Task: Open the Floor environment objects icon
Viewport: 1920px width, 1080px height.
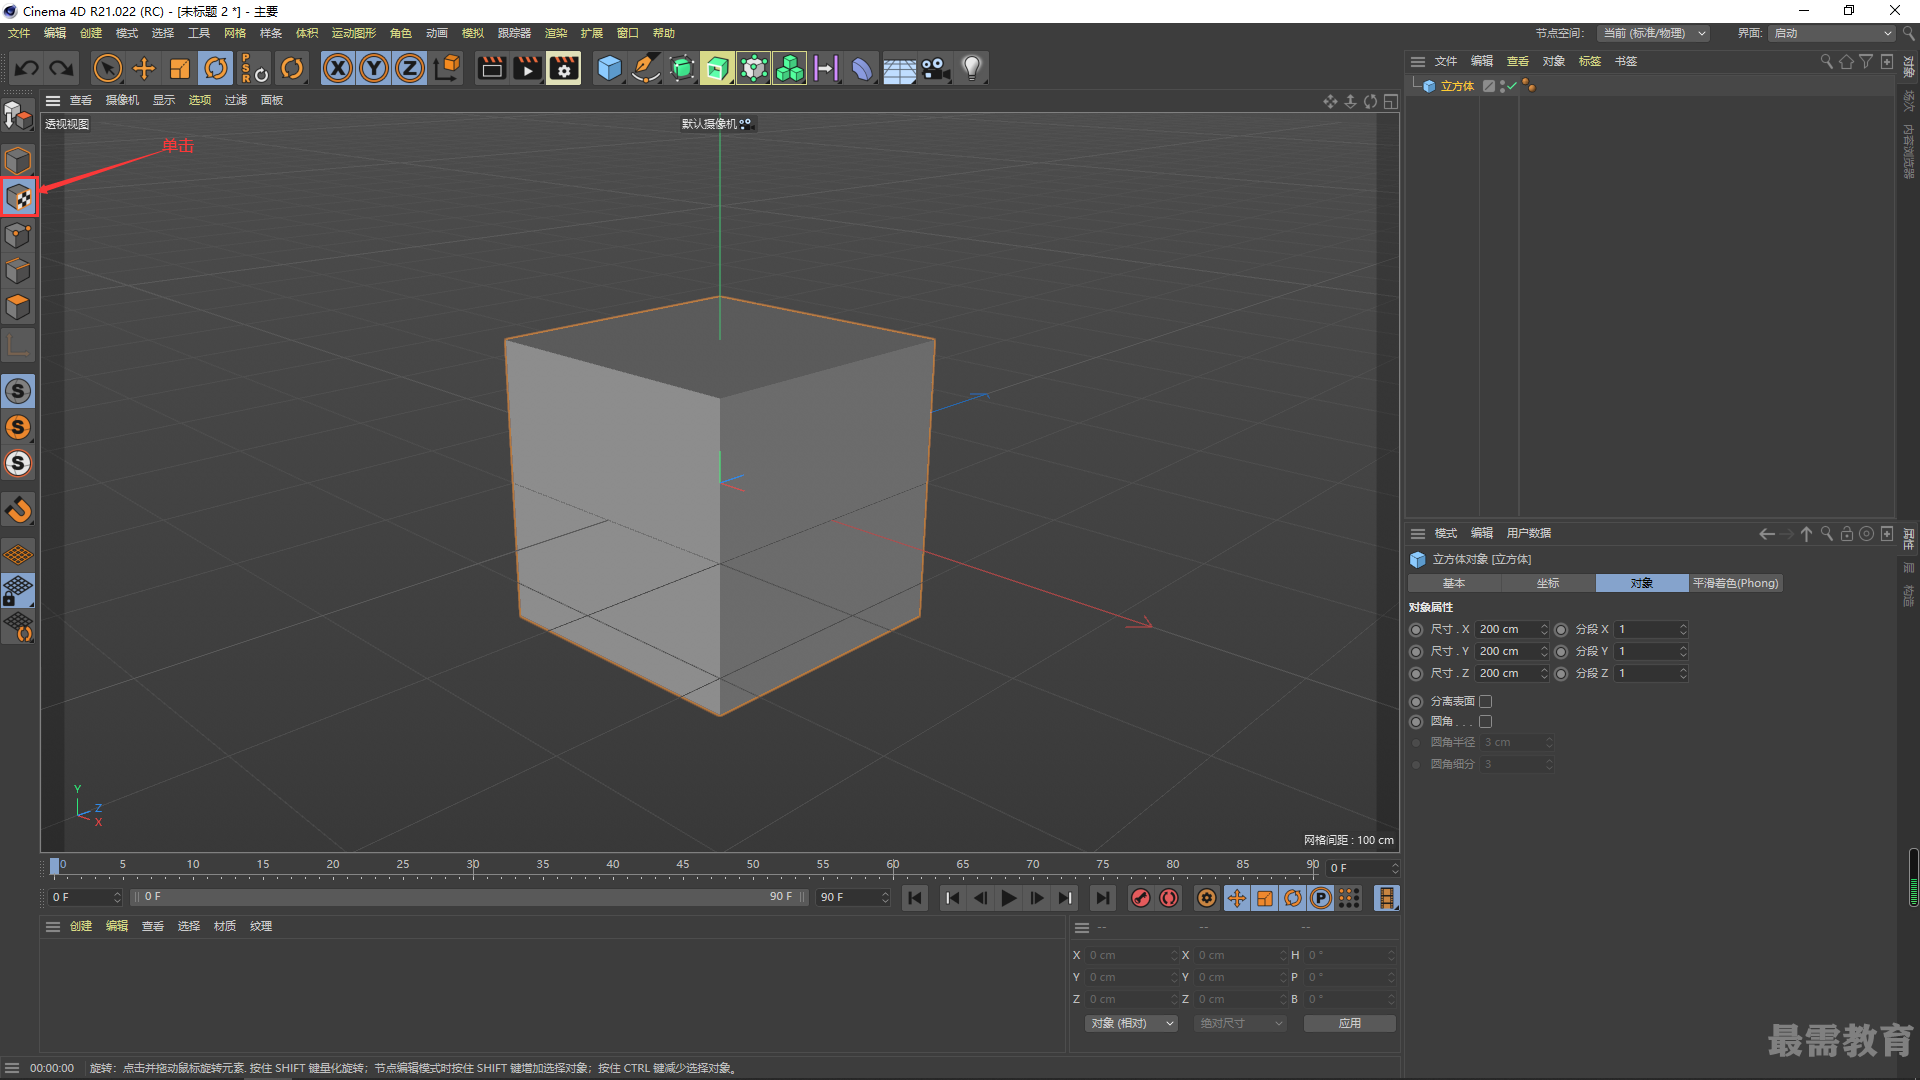Action: (x=899, y=68)
